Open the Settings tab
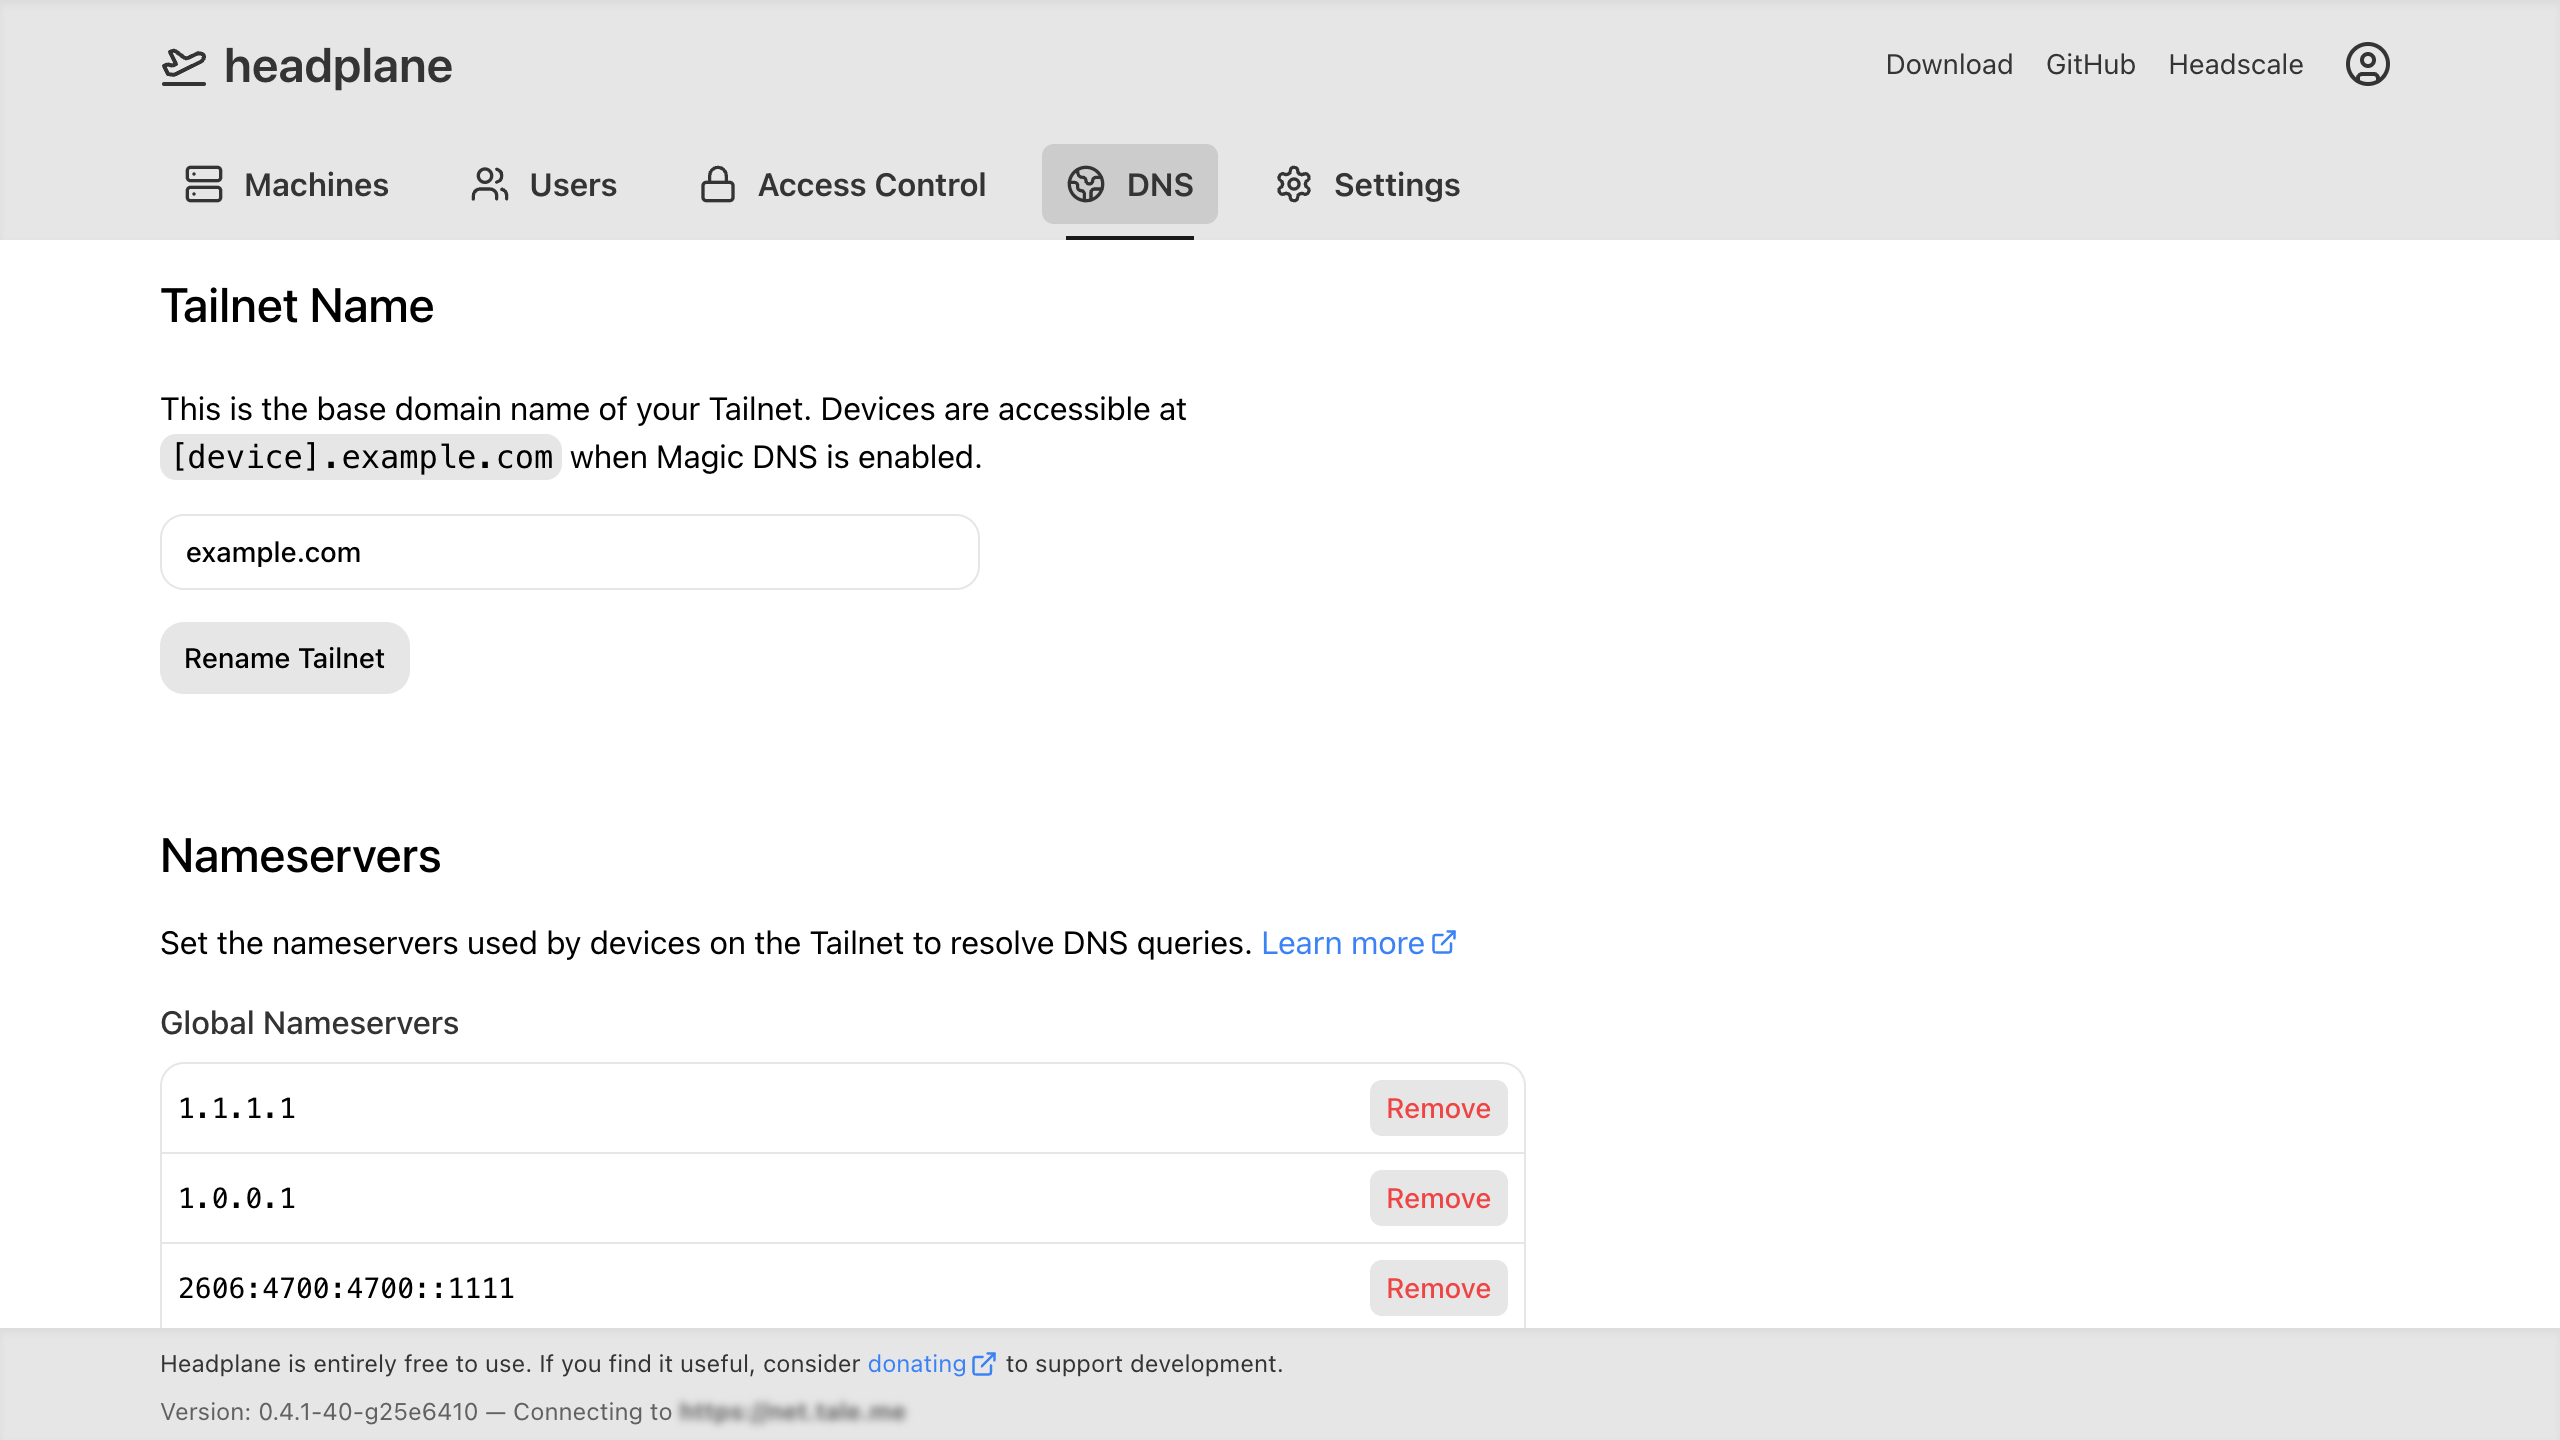This screenshot has height=1440, width=2560. click(1368, 184)
